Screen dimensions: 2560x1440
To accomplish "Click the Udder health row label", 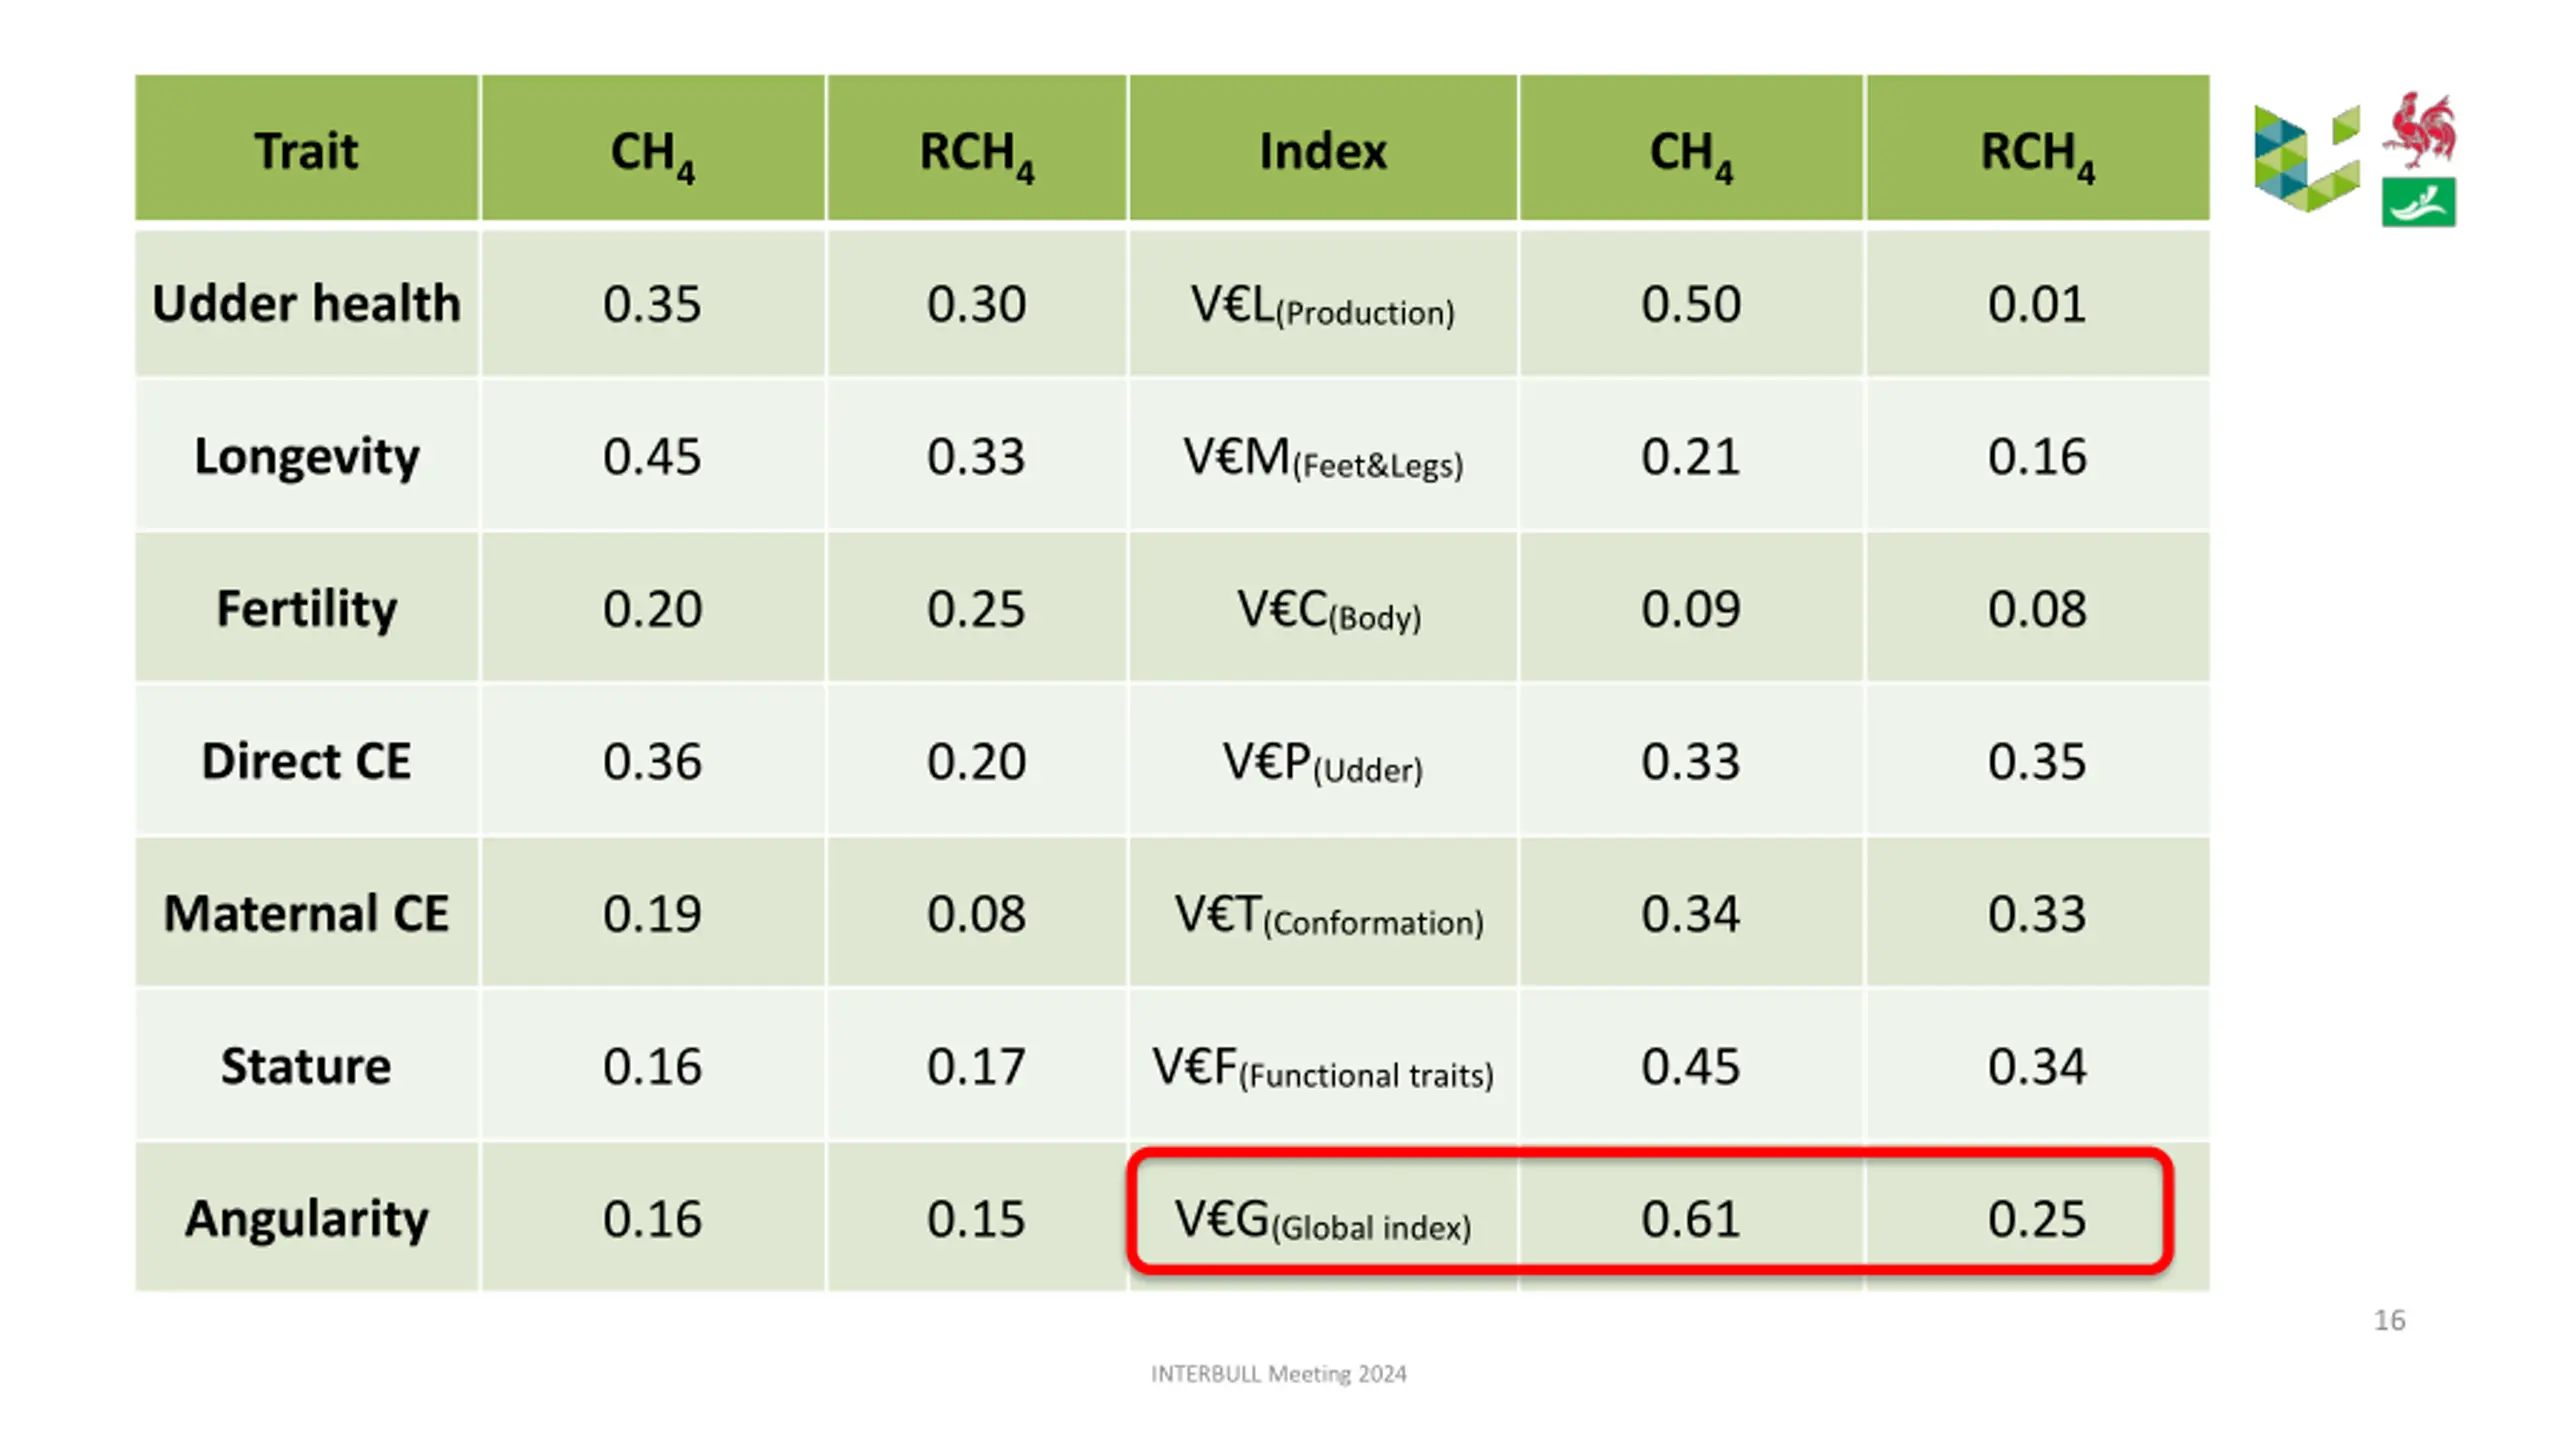I will (x=307, y=303).
